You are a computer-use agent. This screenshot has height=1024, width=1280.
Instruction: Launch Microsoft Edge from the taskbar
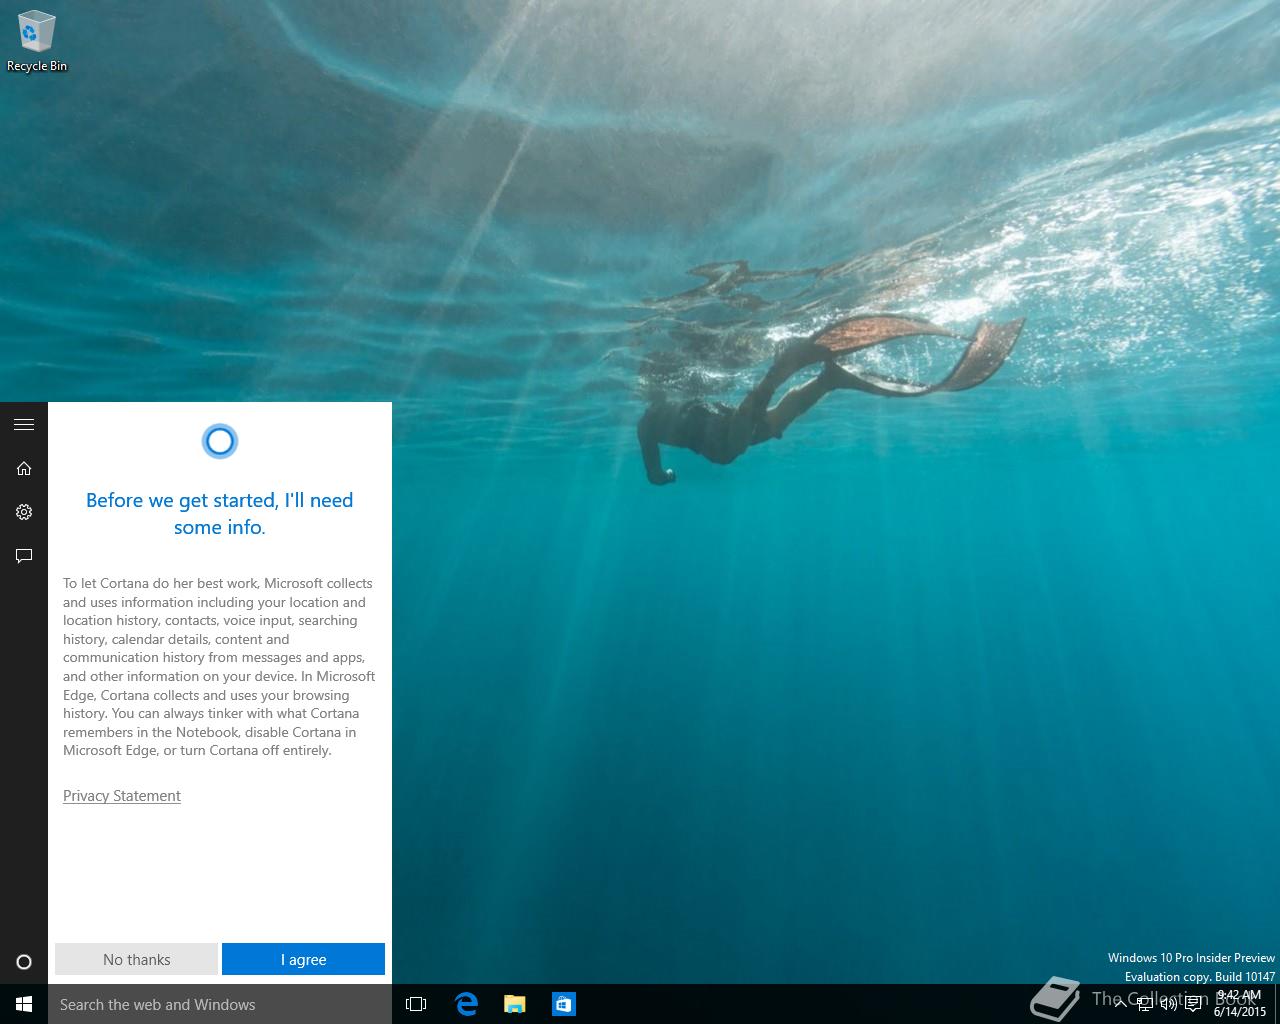pos(466,1004)
